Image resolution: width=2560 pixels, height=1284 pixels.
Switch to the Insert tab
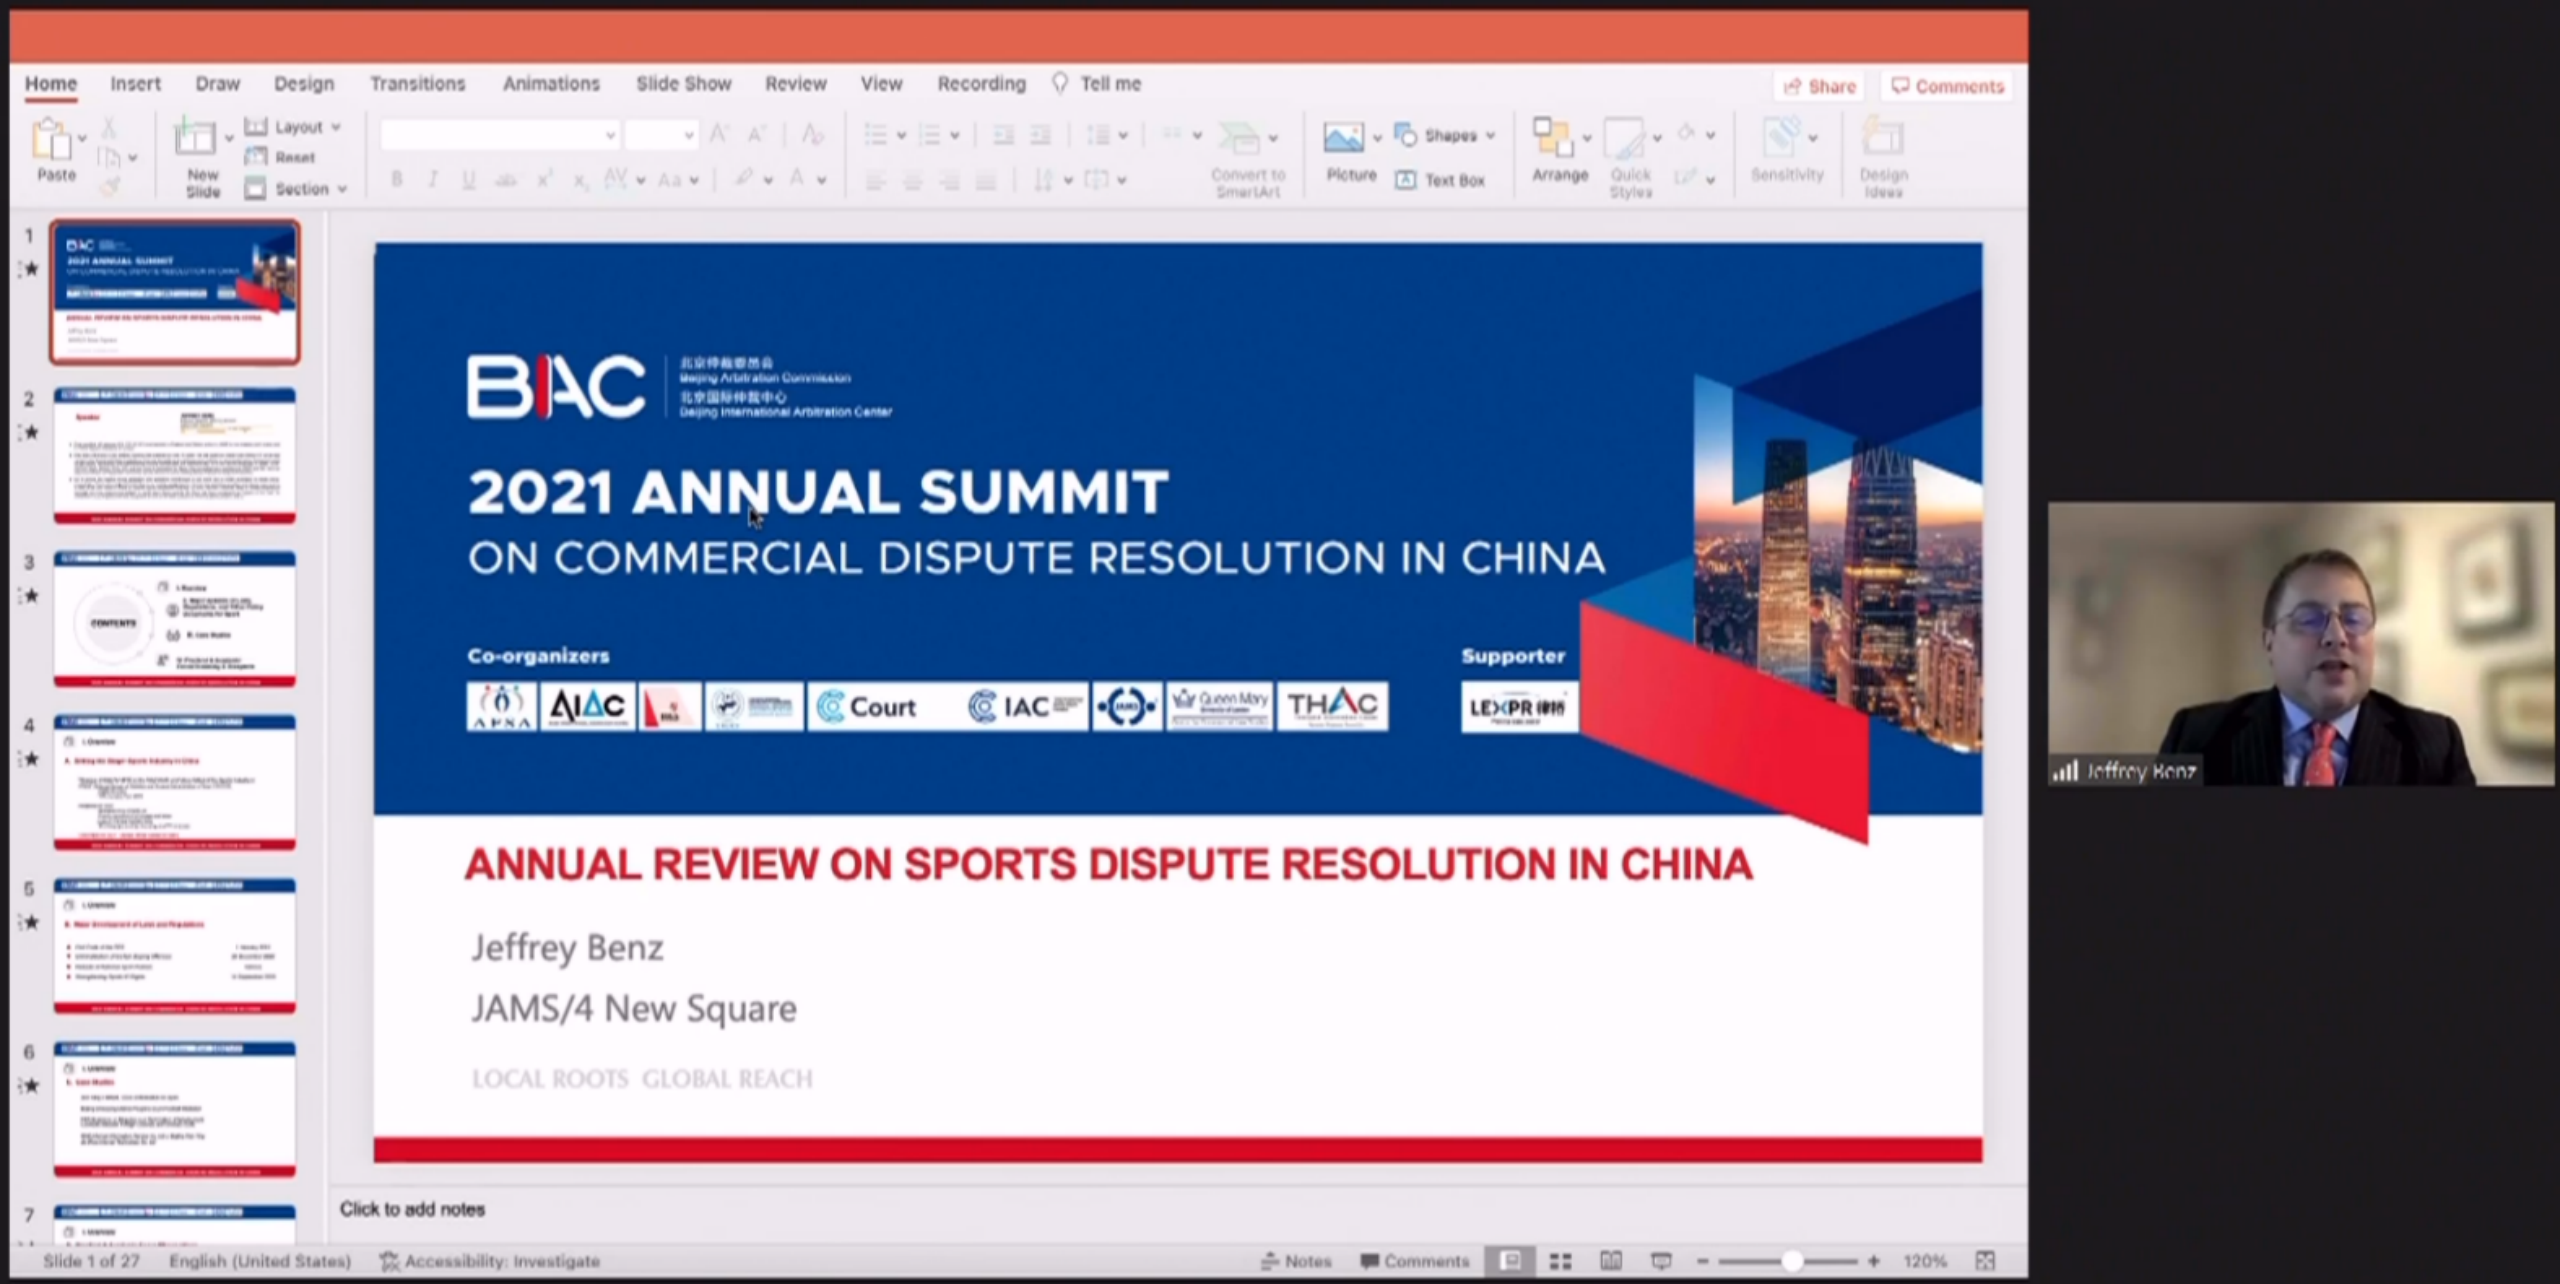click(x=135, y=84)
